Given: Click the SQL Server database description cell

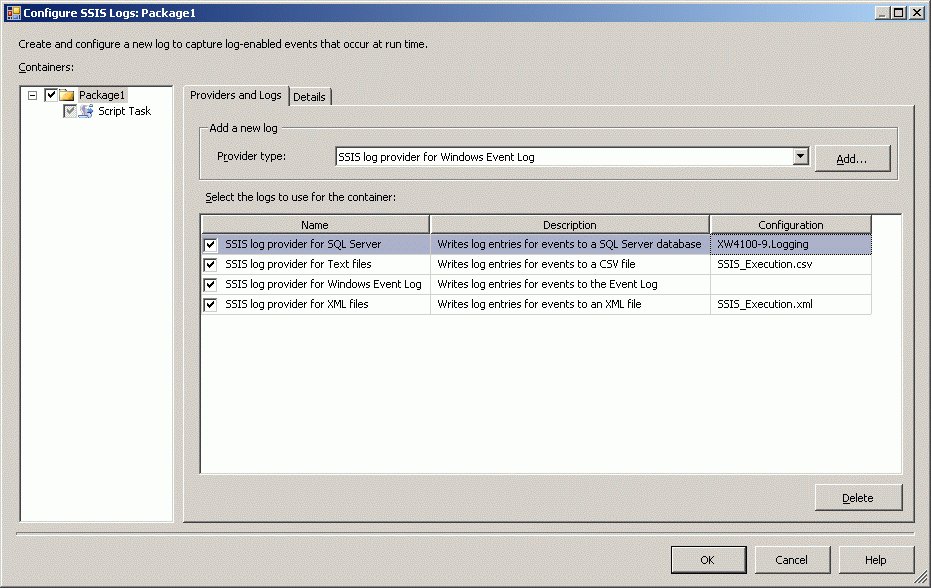Looking at the screenshot, I should (x=569, y=244).
